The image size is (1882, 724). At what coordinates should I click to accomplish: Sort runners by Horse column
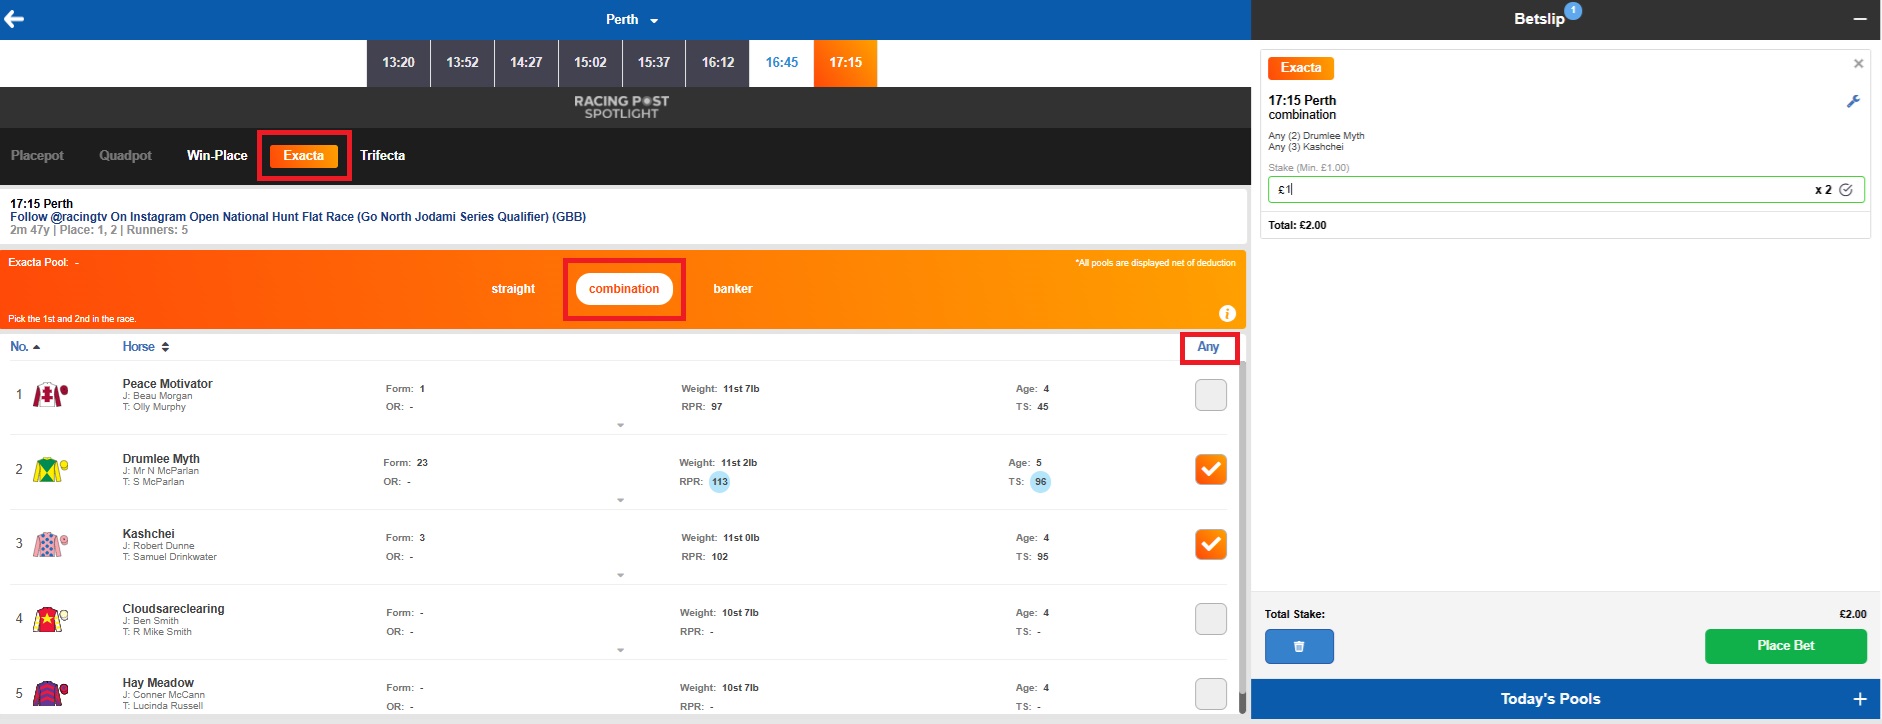tap(146, 347)
